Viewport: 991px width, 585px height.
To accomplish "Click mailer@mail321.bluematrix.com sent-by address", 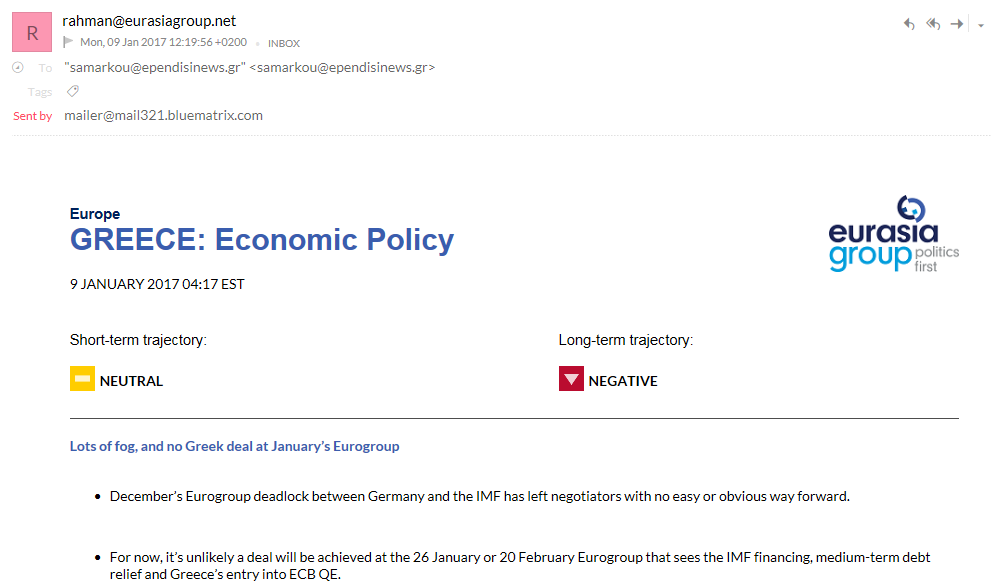I will pyautogui.click(x=163, y=116).
